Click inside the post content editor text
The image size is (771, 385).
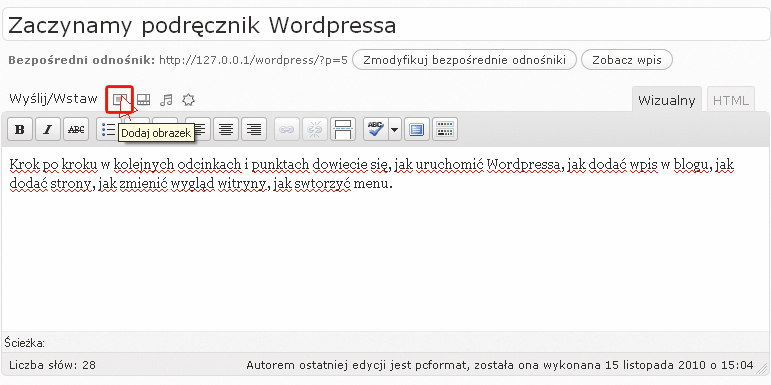pyautogui.click(x=386, y=238)
